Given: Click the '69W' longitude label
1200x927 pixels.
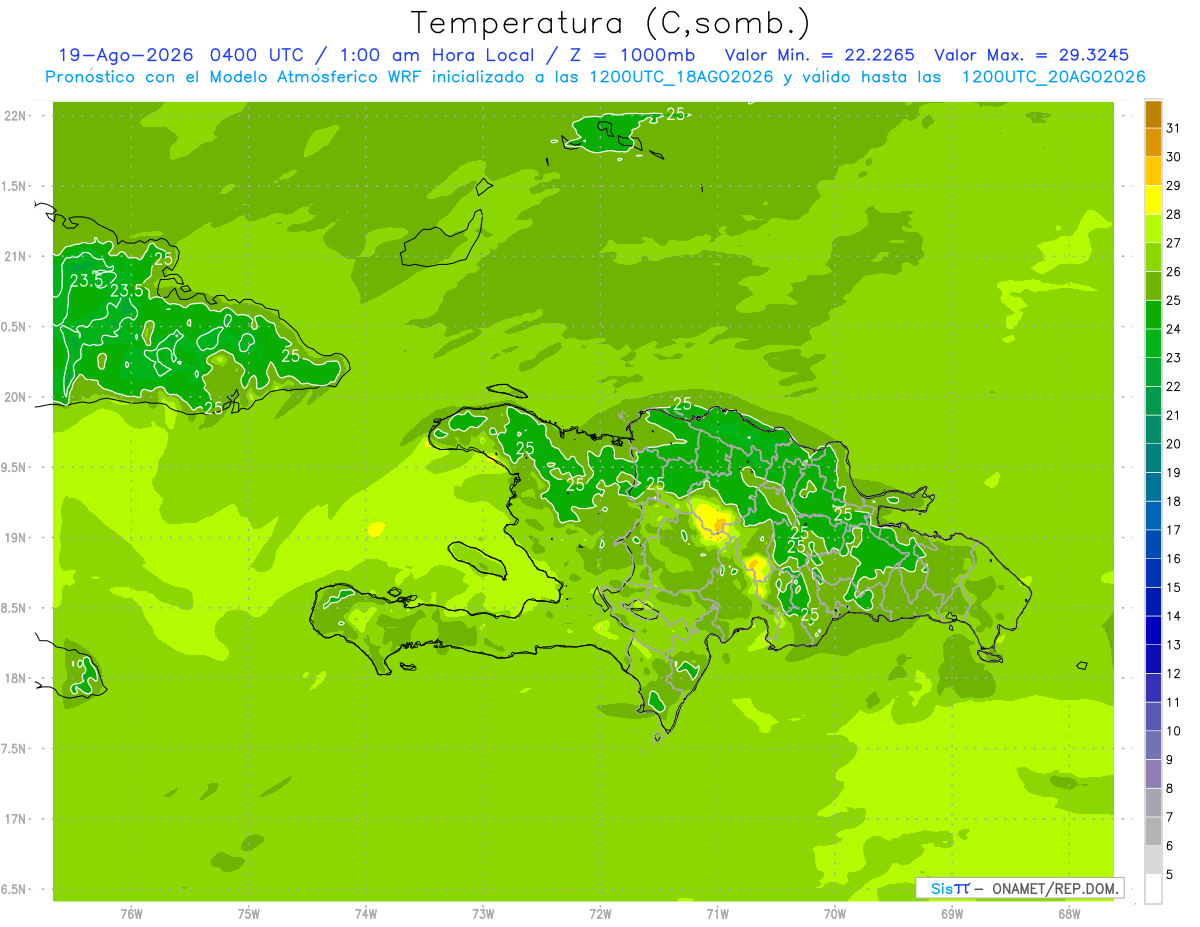Looking at the screenshot, I should [x=952, y=913].
